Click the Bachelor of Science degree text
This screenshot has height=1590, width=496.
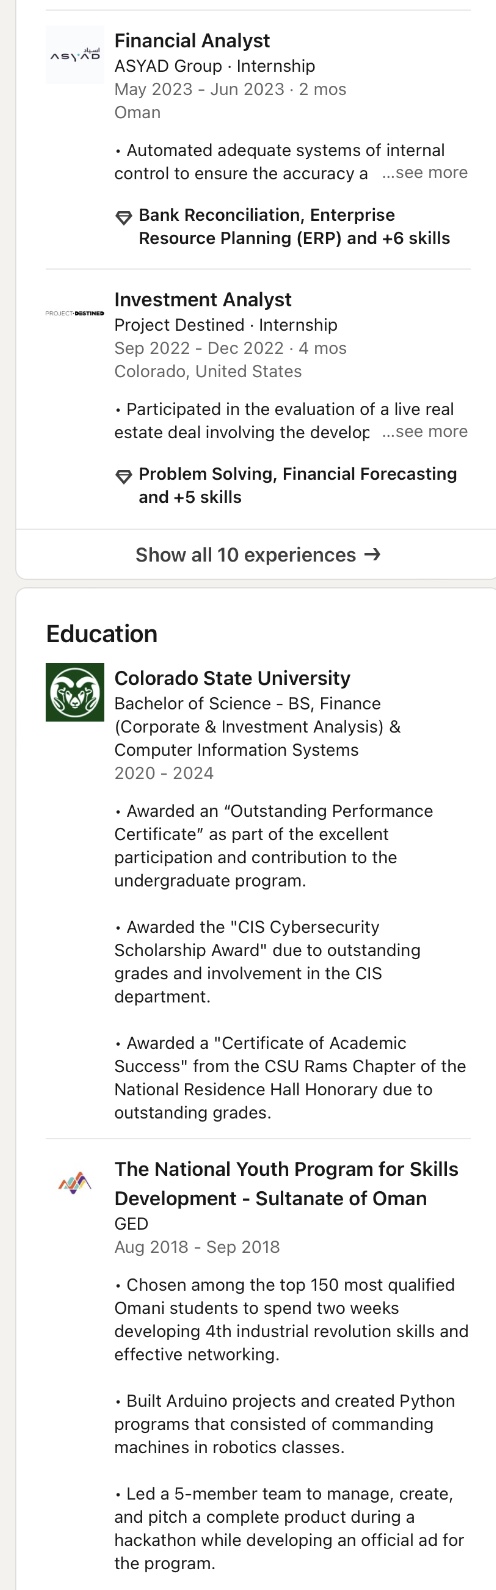pos(257,727)
